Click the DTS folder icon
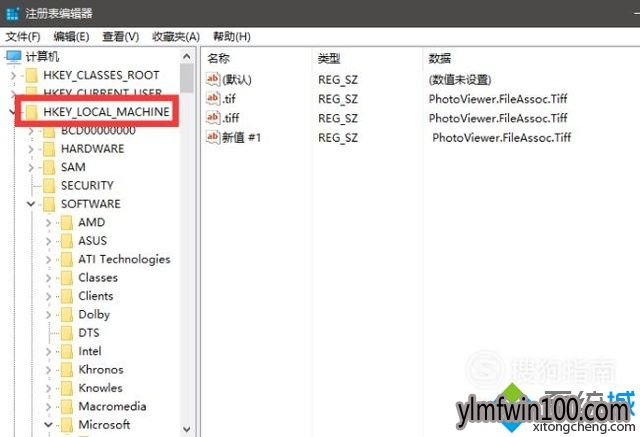This screenshot has width=640, height=437. tap(67, 333)
